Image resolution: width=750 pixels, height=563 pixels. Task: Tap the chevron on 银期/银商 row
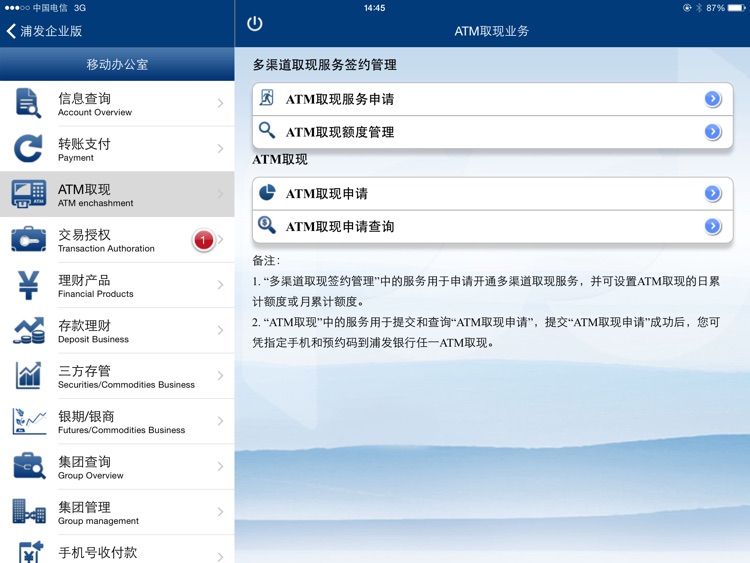coord(220,421)
